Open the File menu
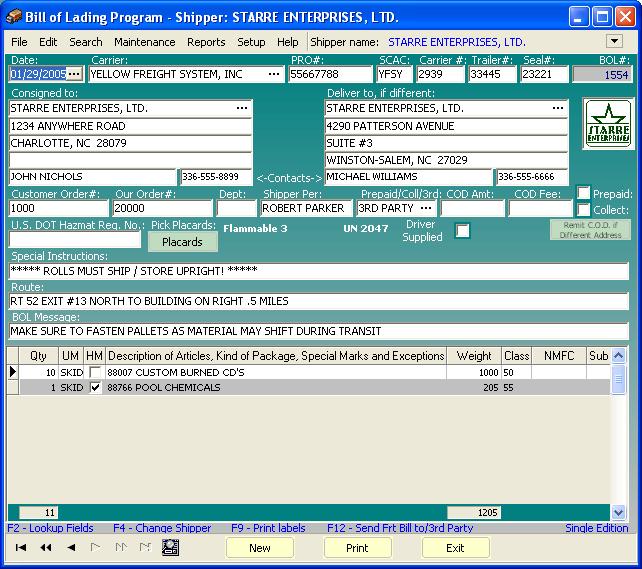The width and height of the screenshot is (642, 569). 19,42
